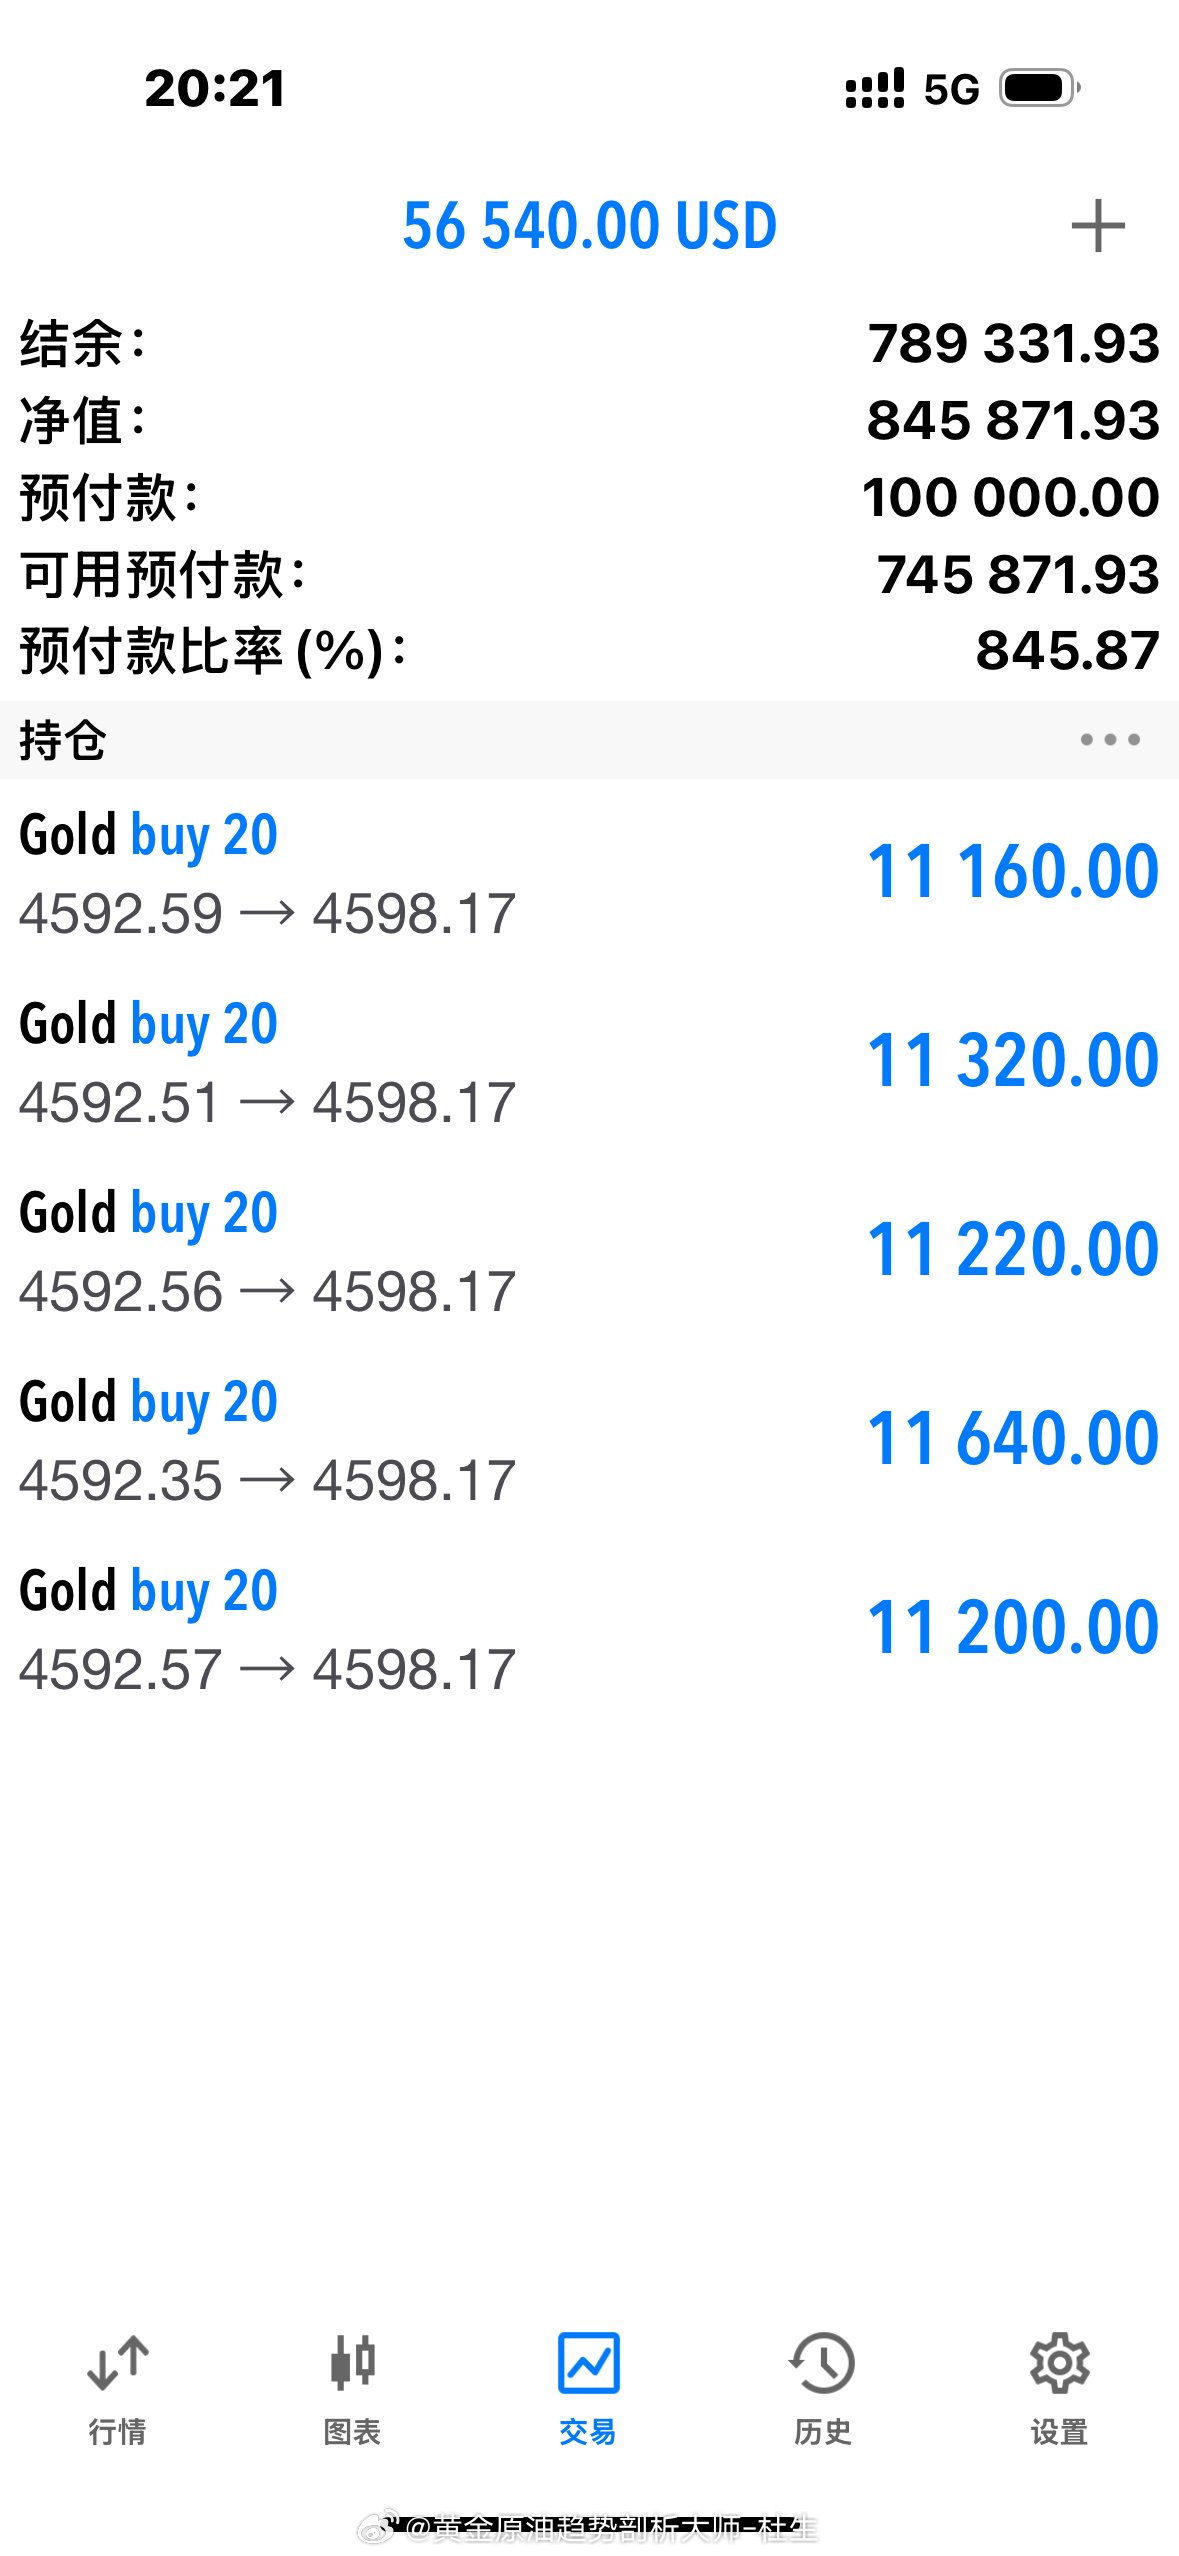Tap the 结余 balance row
This screenshot has width=1179, height=2556.
pyautogui.click(x=589, y=343)
